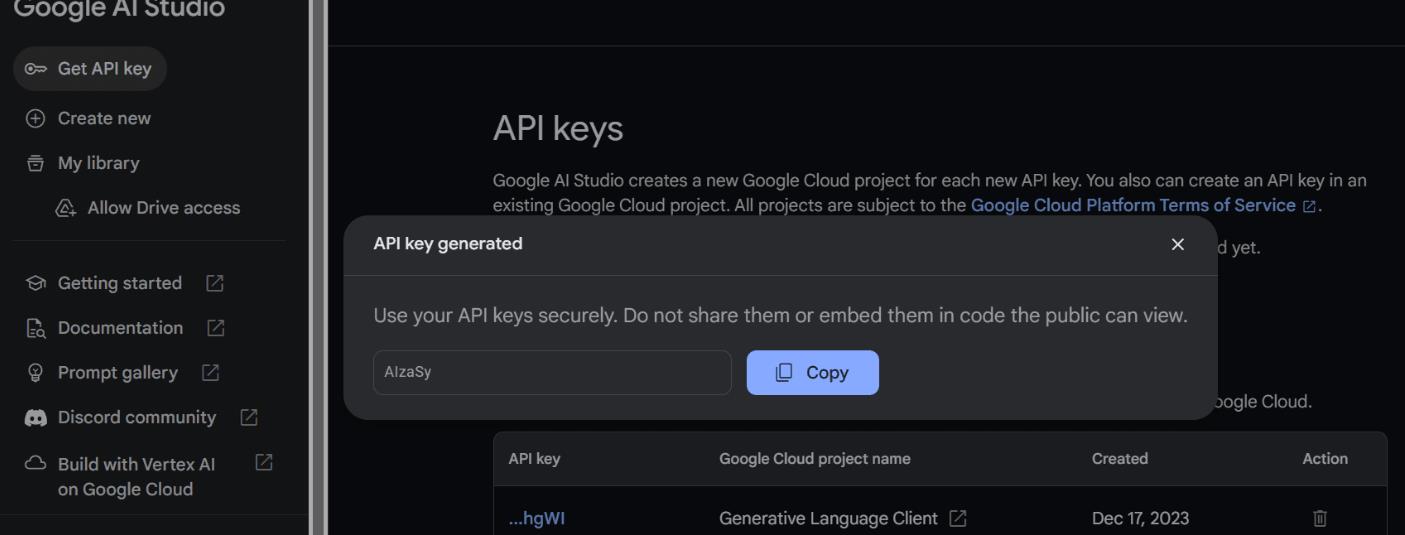Click the Discord logo icon
This screenshot has height=535, width=1405.
tap(35, 418)
